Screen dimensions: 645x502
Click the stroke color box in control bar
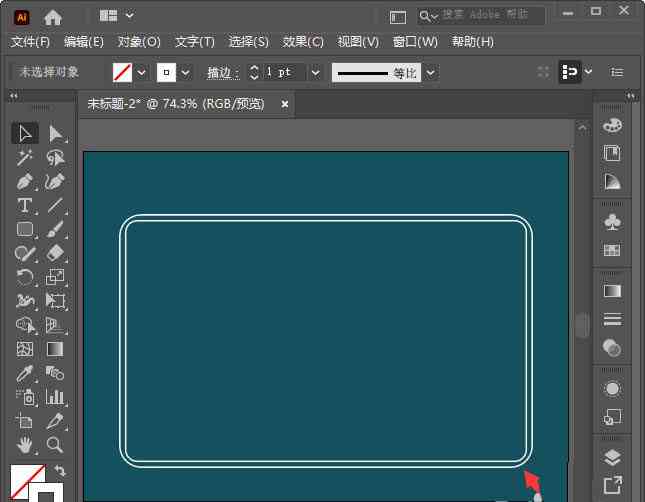click(166, 72)
